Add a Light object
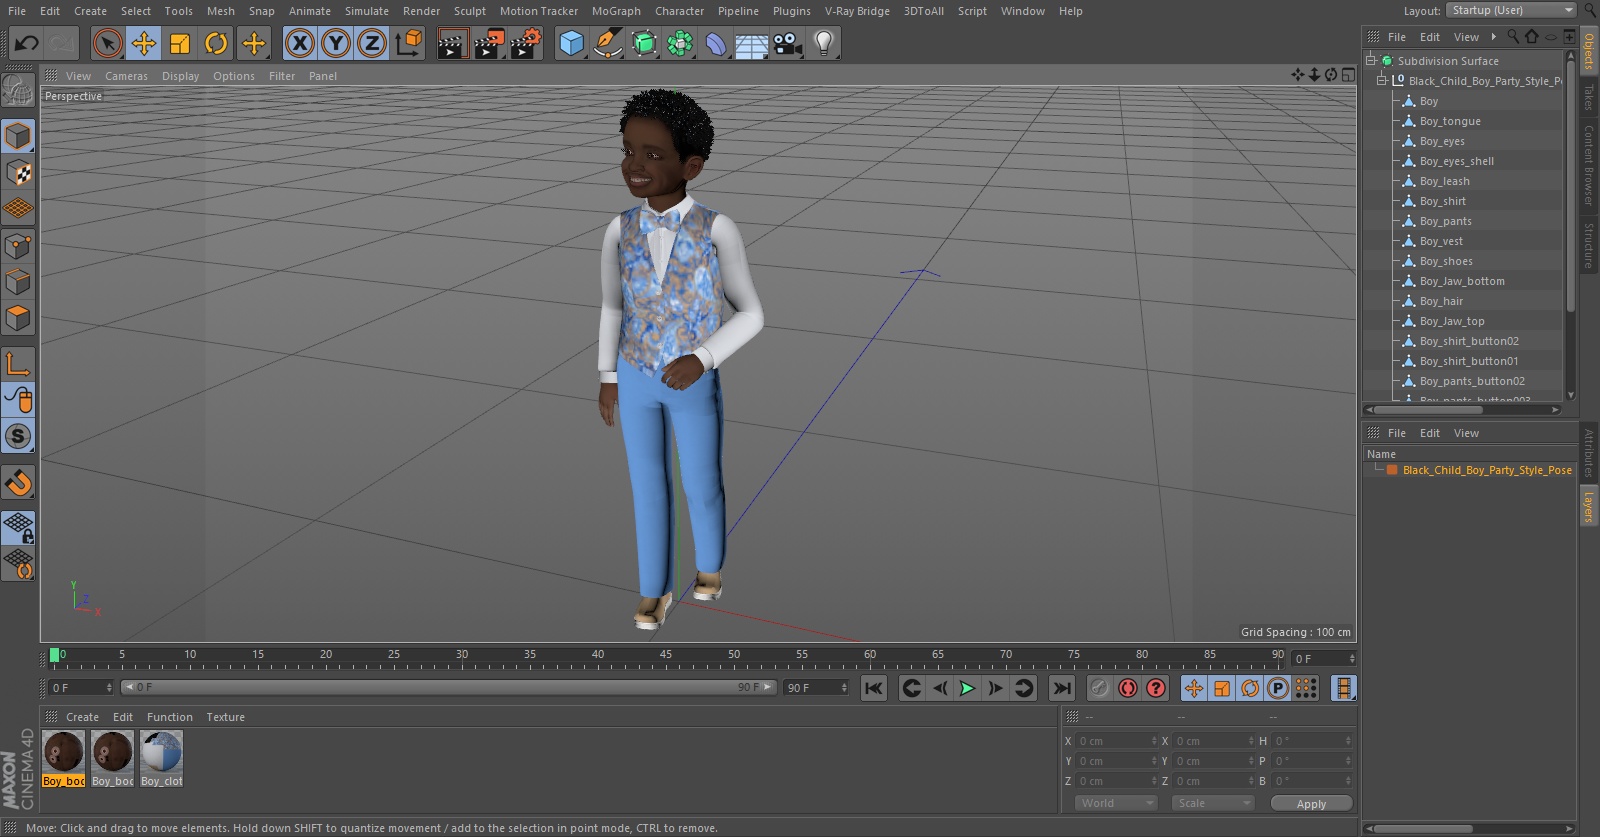The height and width of the screenshot is (837, 1600). pyautogui.click(x=824, y=43)
